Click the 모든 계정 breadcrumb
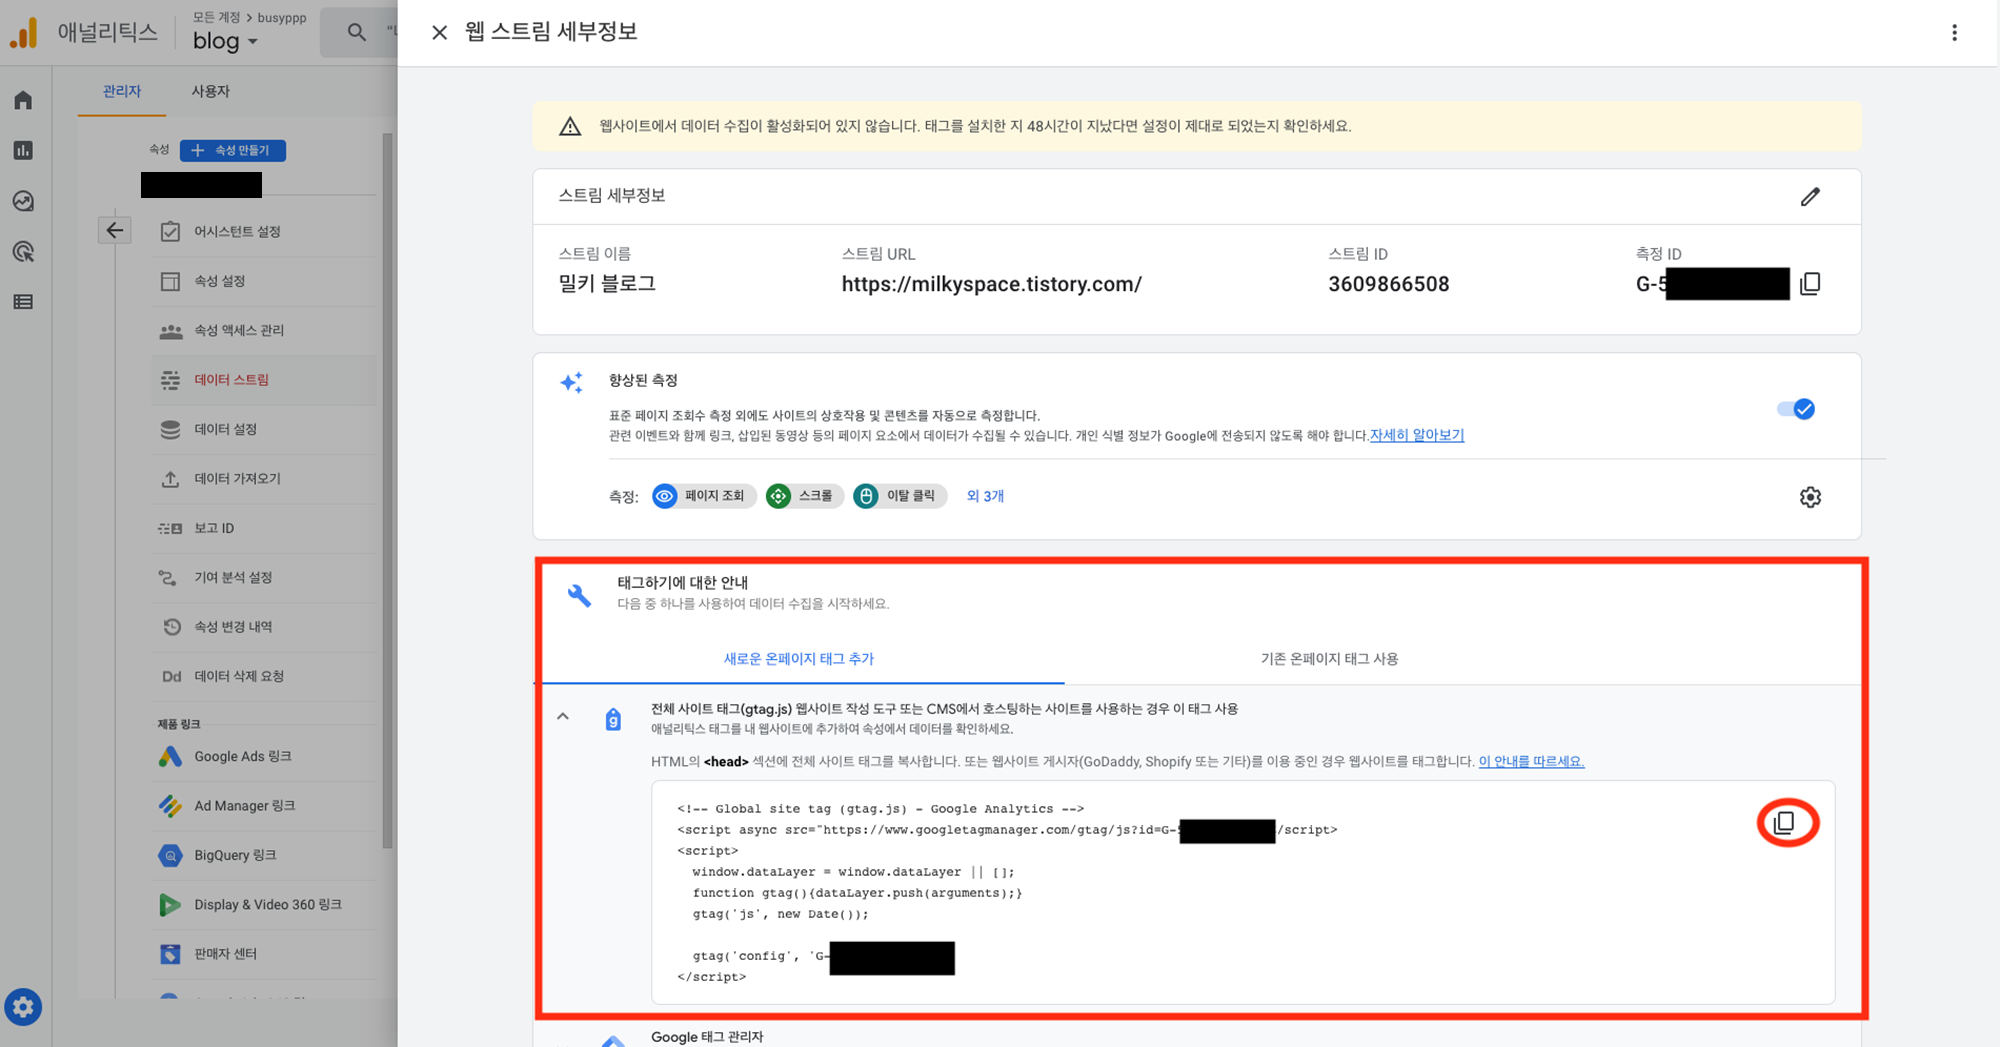Image resolution: width=2000 pixels, height=1047 pixels. coord(217,17)
